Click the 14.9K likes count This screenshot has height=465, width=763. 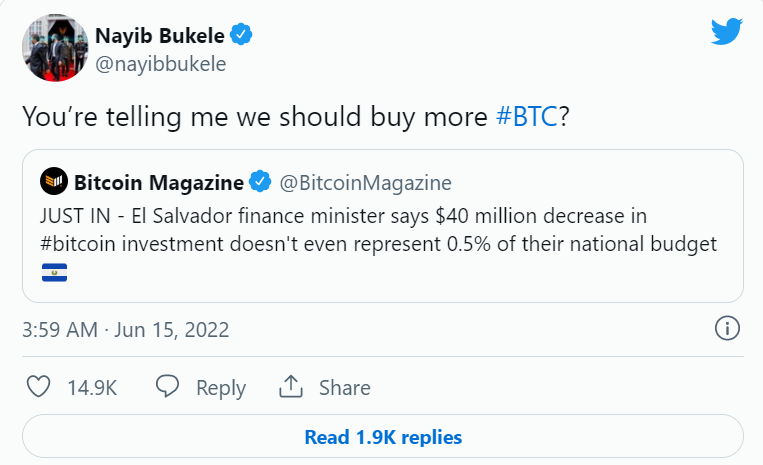click(90, 388)
